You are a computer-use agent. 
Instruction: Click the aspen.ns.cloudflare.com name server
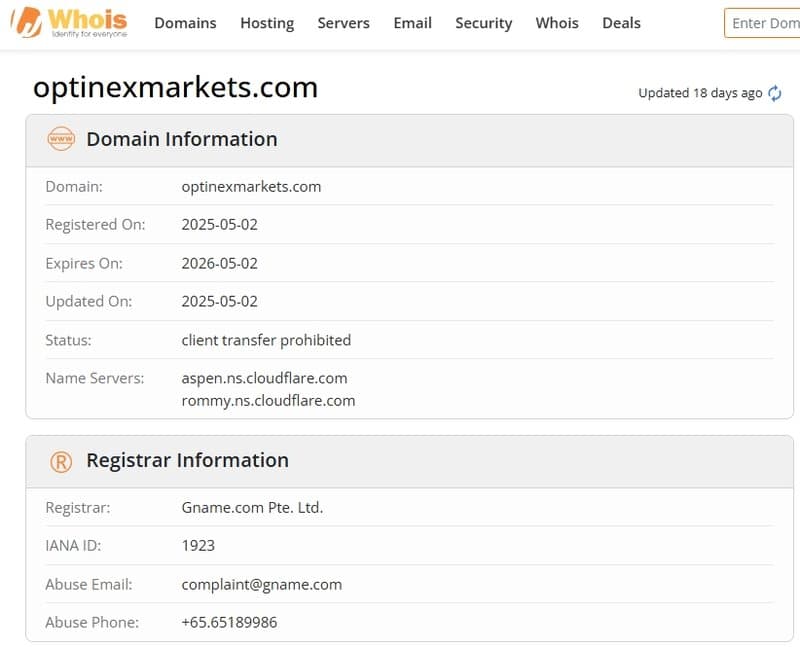pos(264,378)
